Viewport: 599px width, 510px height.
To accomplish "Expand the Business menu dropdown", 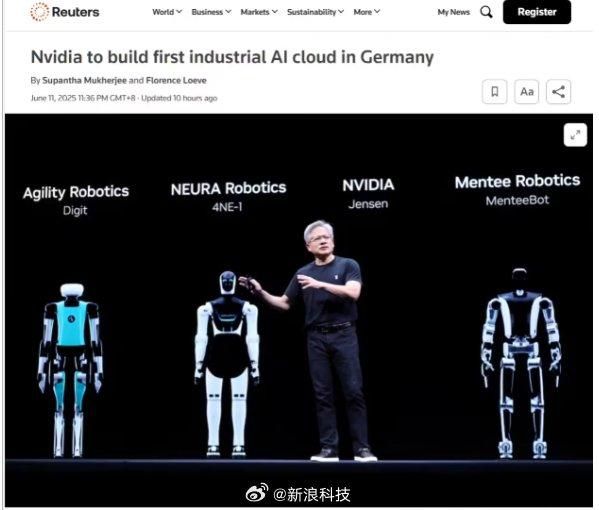I will [x=211, y=12].
